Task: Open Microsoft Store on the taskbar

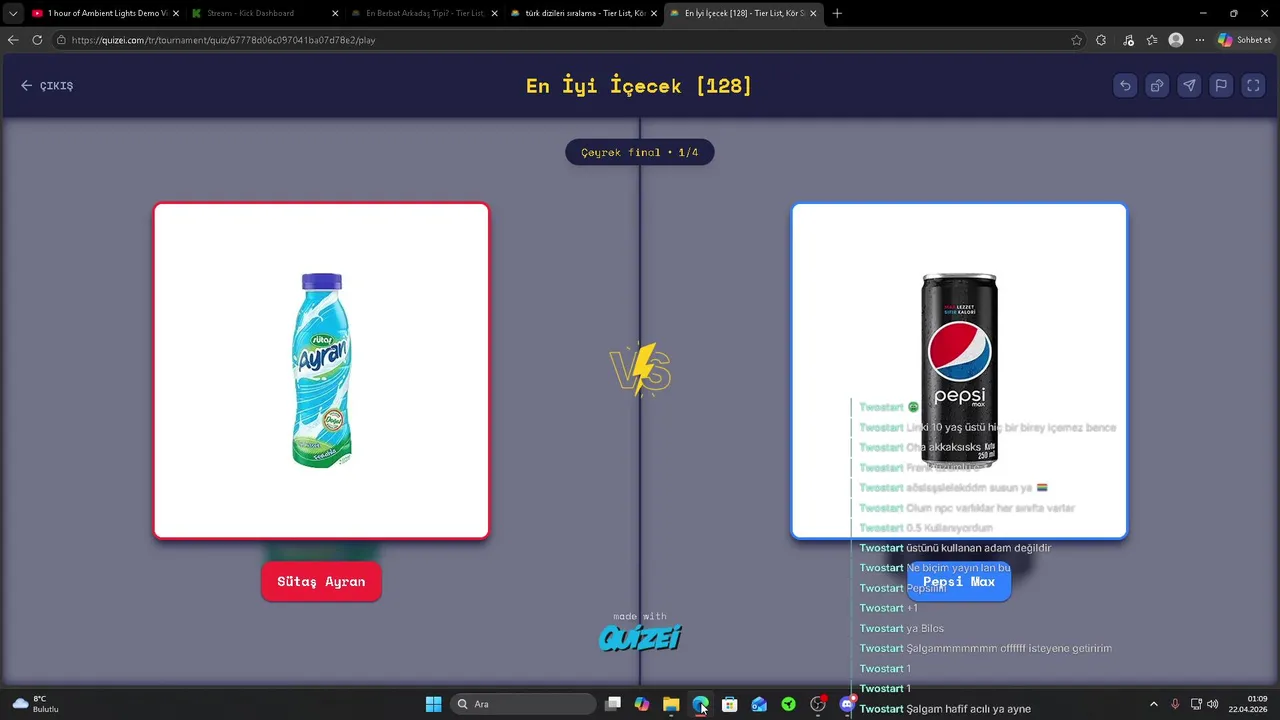Action: point(730,704)
